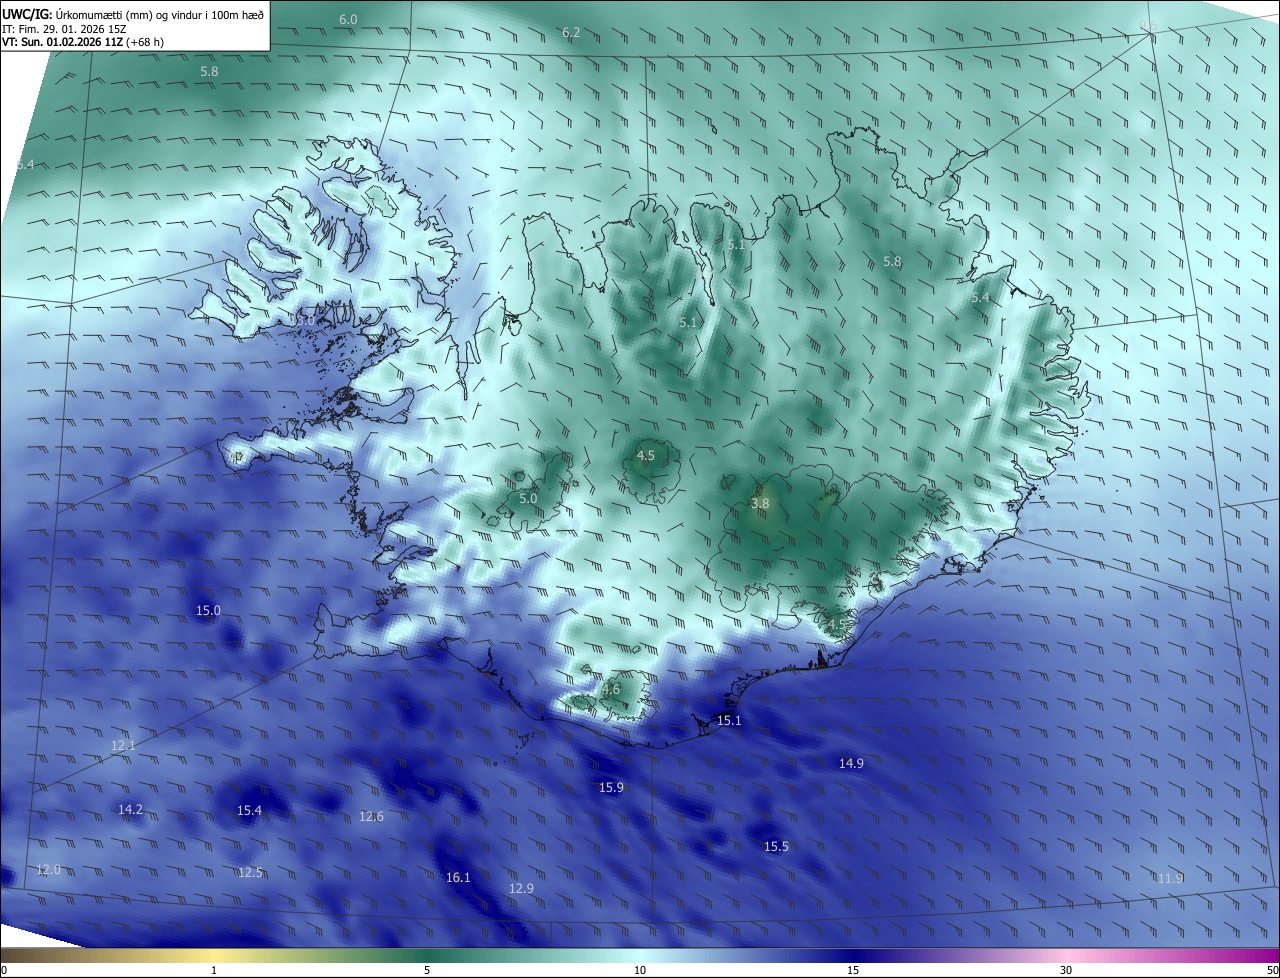This screenshot has width=1280, height=978.
Task: Click the colorbar tick labeled 10
Action: [640, 970]
